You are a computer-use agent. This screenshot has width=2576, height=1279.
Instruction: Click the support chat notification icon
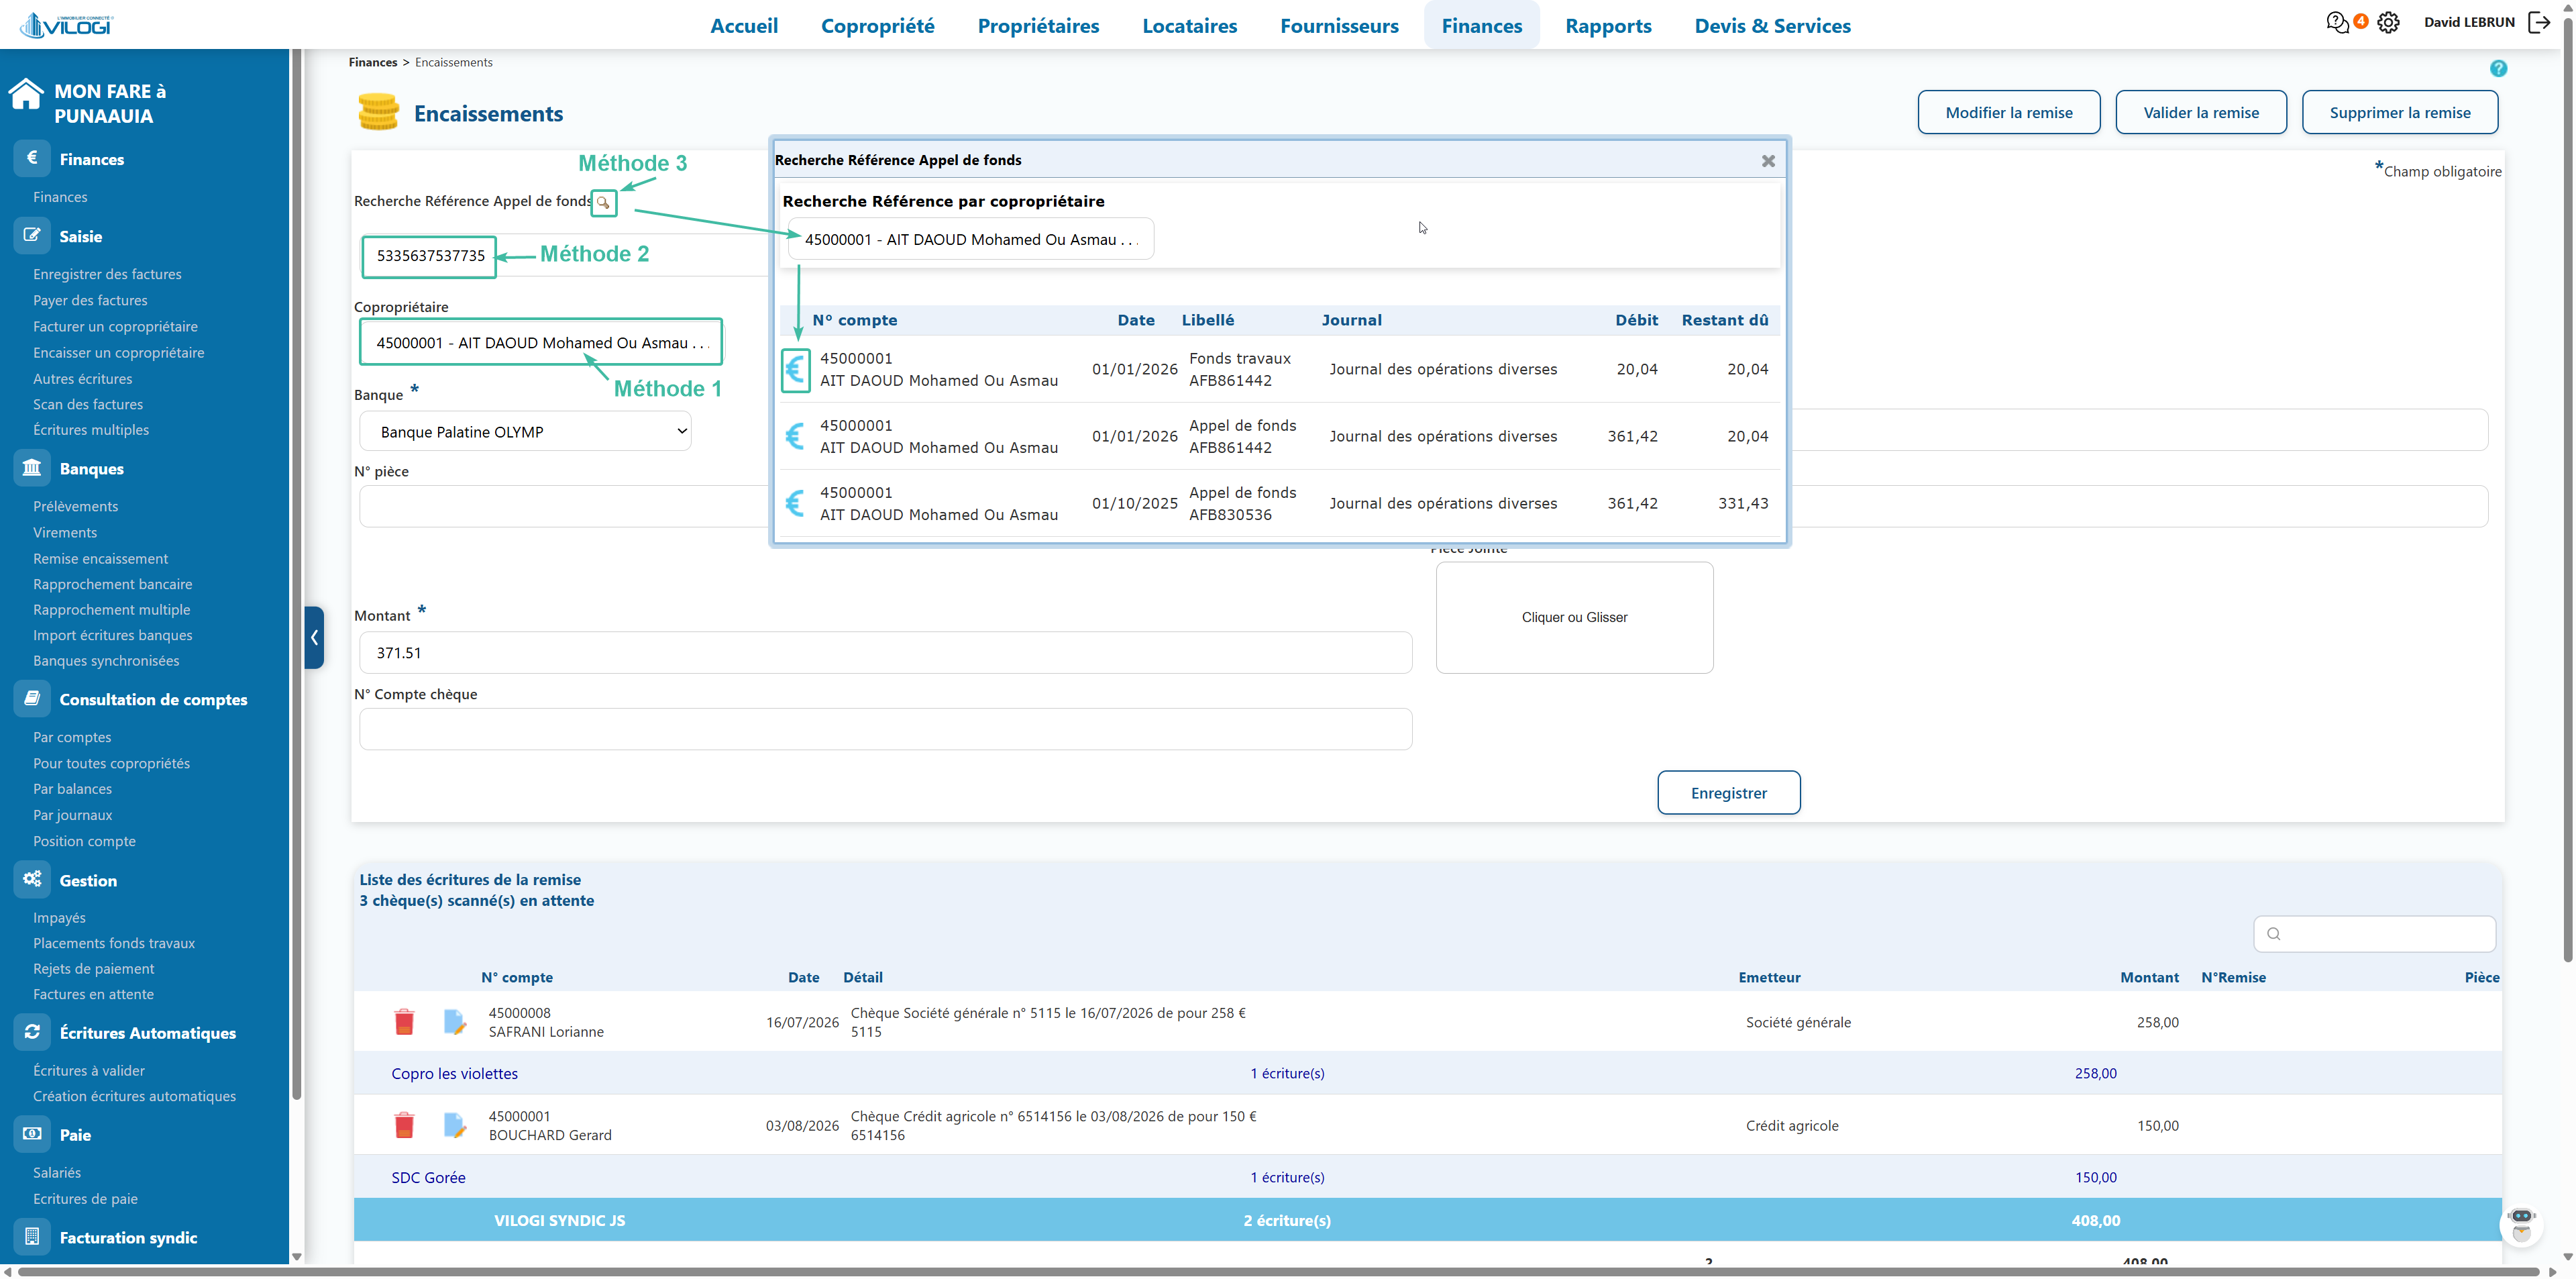(x=2337, y=22)
